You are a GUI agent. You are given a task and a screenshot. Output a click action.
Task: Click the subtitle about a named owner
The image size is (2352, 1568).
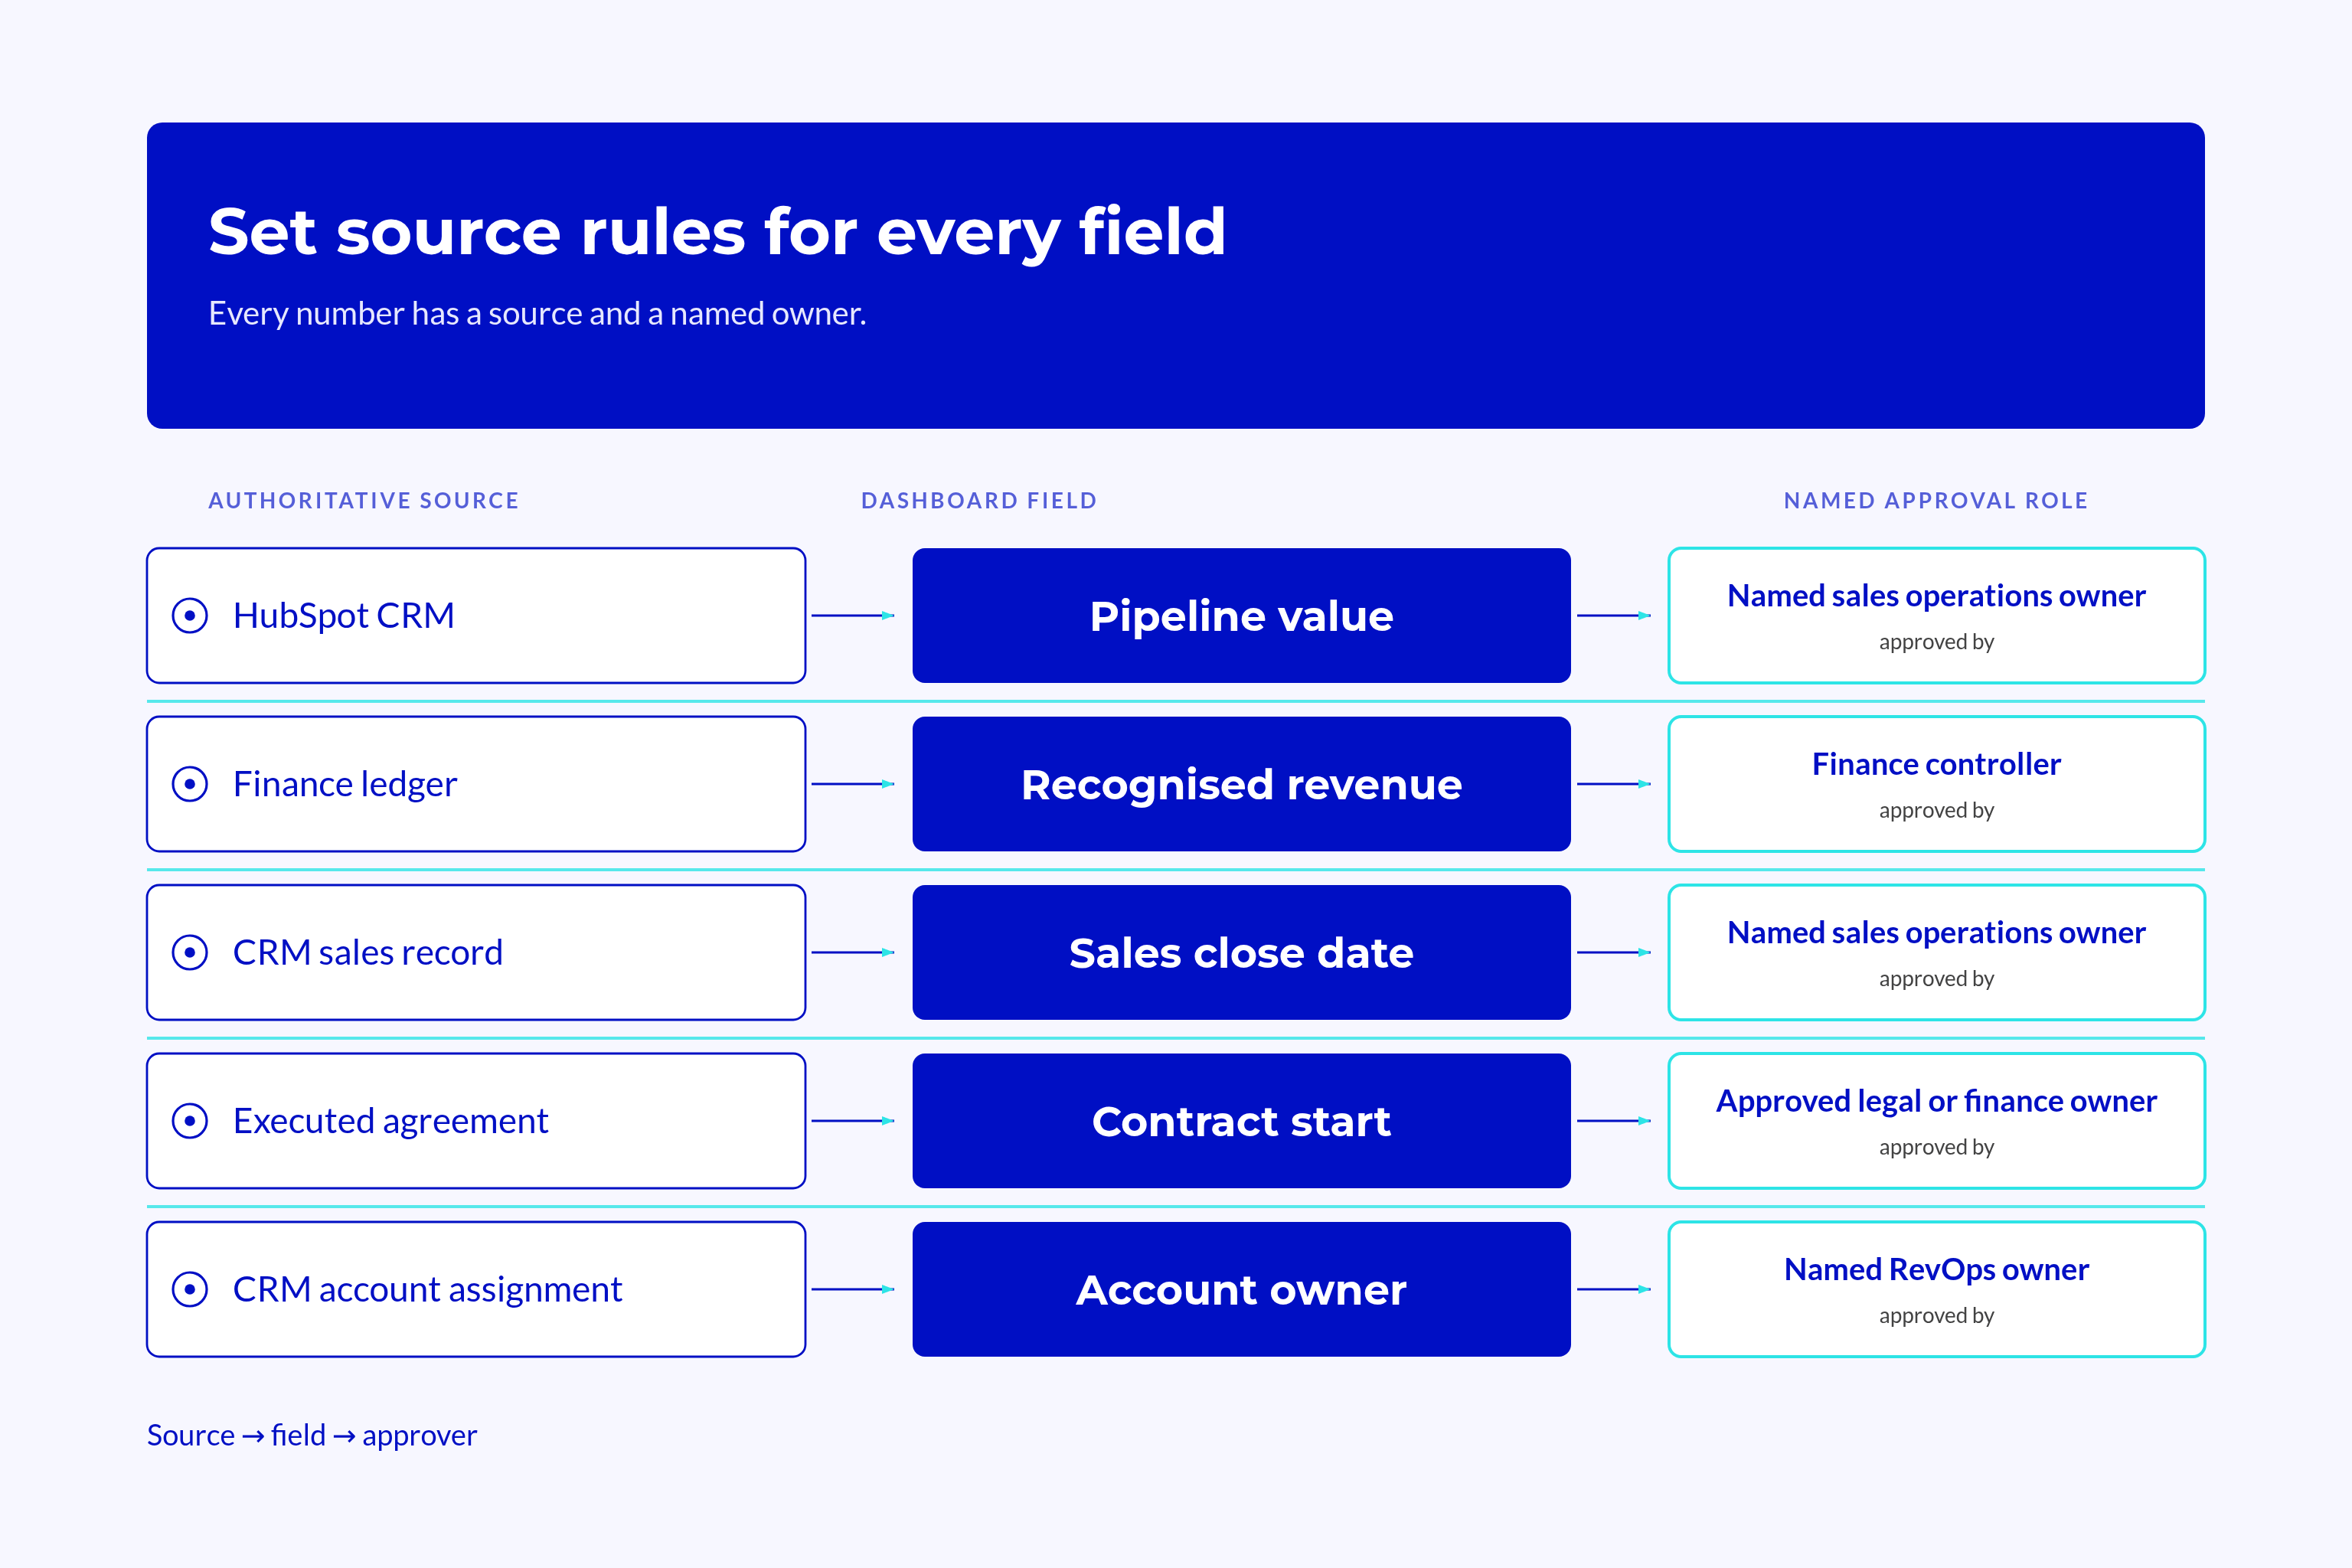(537, 314)
